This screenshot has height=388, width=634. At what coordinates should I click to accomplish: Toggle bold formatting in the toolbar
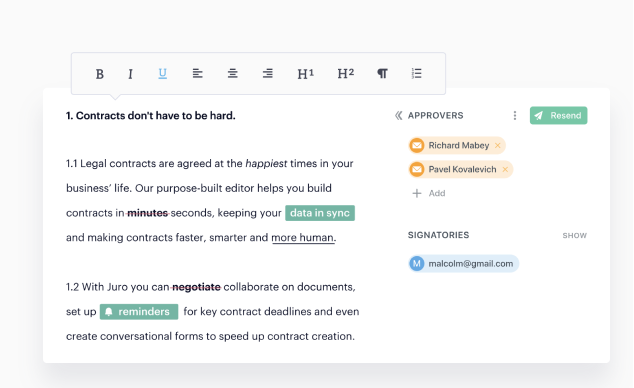point(99,74)
